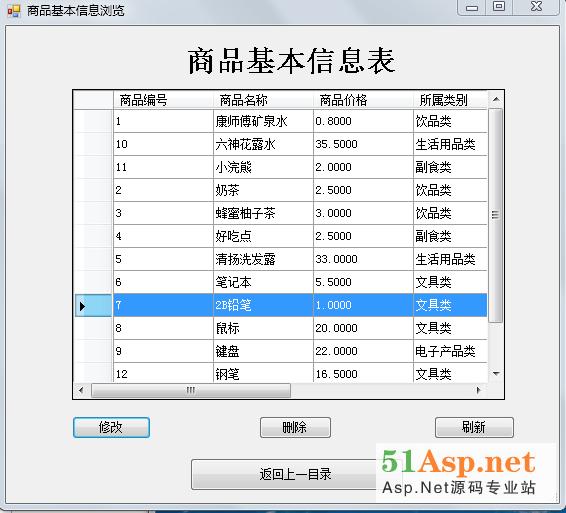Image resolution: width=566 pixels, height=513 pixels.
Task: Click the vertical scrollbar thumb
Action: click(x=496, y=215)
